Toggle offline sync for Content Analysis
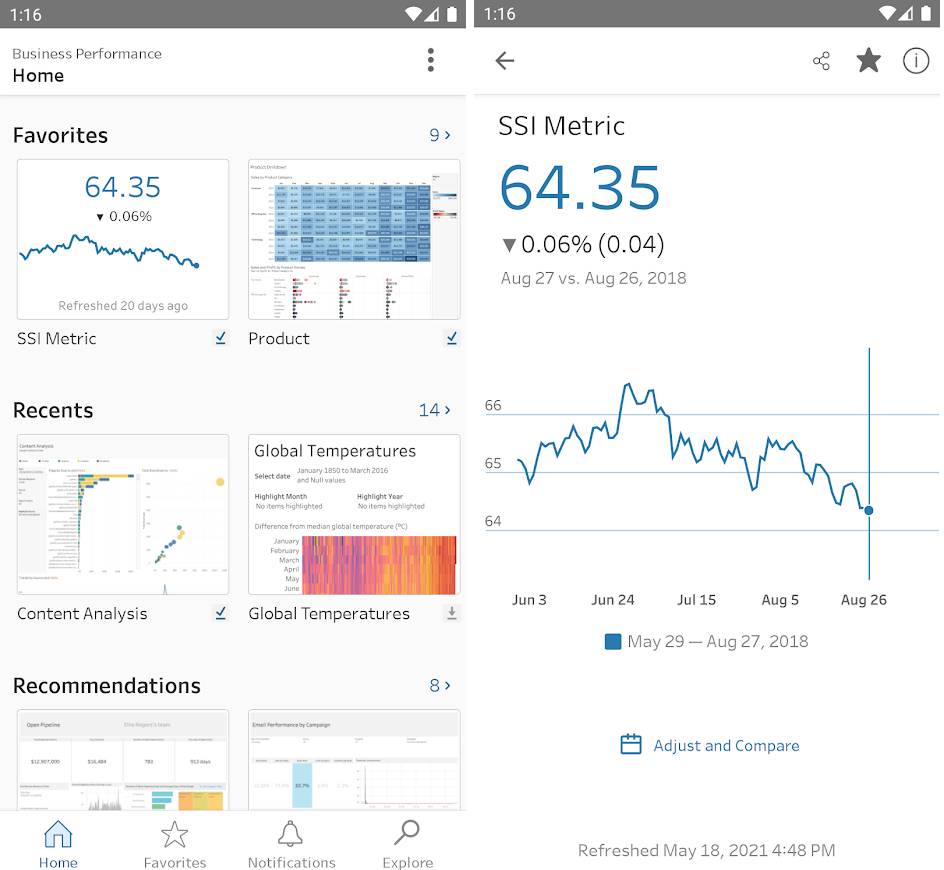Viewport: 944px width, 870px height. [x=220, y=613]
